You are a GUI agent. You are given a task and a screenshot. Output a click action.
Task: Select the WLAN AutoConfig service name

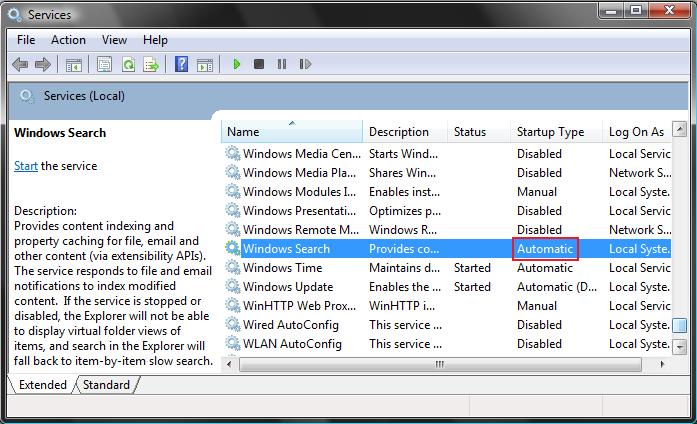pos(292,344)
